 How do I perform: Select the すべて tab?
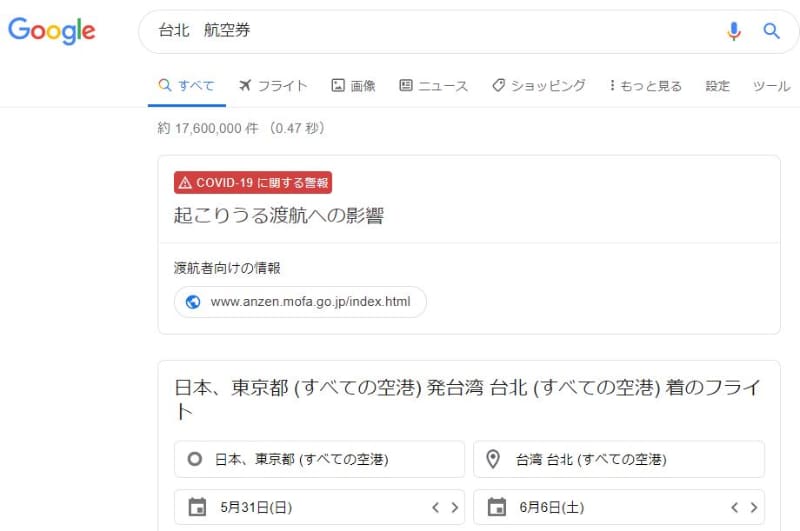(187, 86)
